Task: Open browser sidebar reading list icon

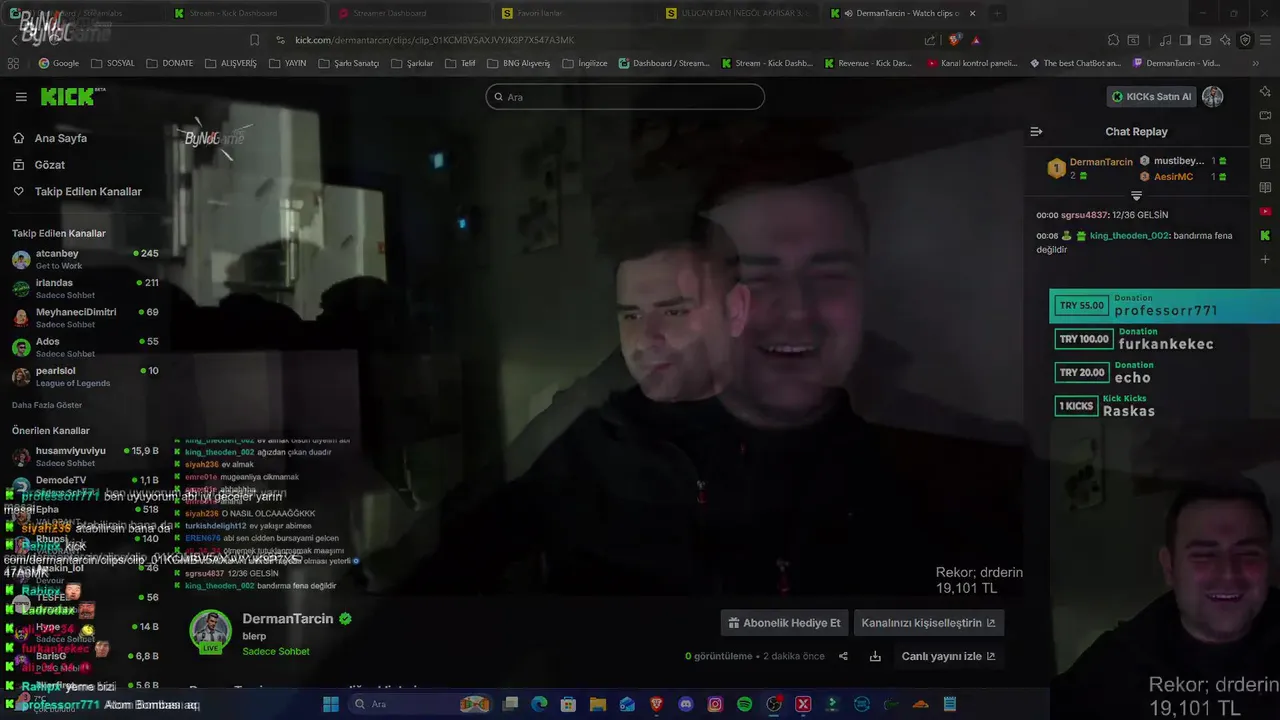Action: pos(1265,187)
